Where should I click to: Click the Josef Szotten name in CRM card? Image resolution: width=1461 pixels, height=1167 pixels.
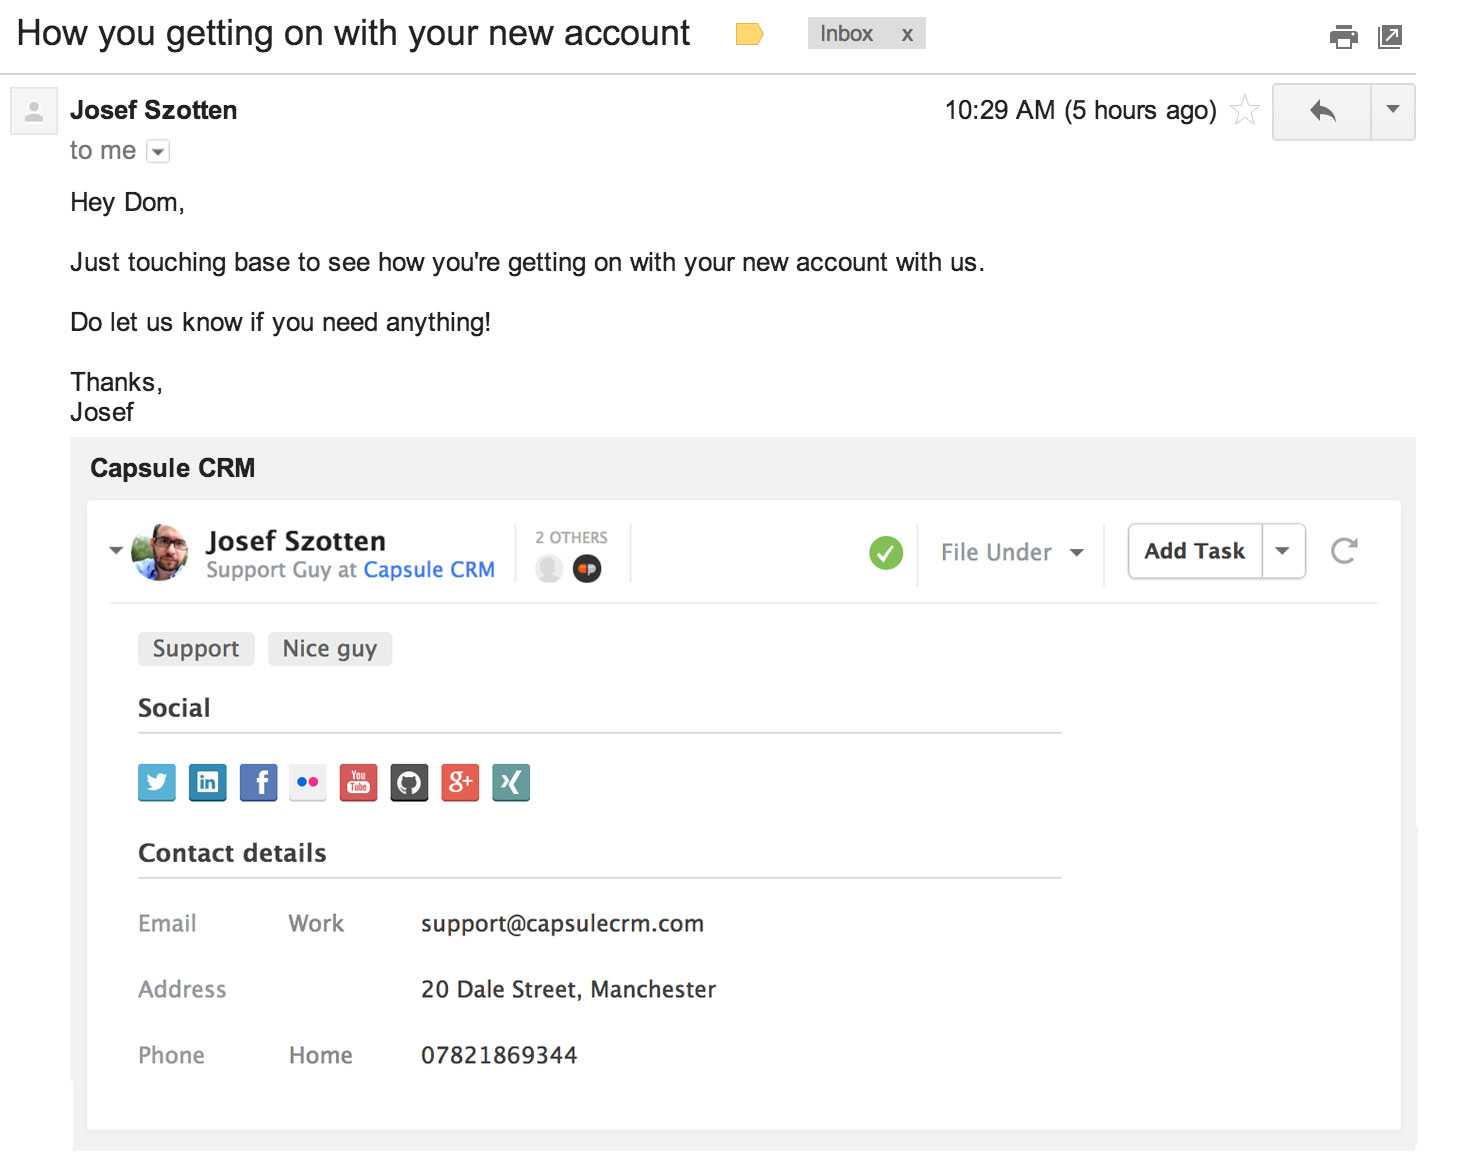(296, 541)
